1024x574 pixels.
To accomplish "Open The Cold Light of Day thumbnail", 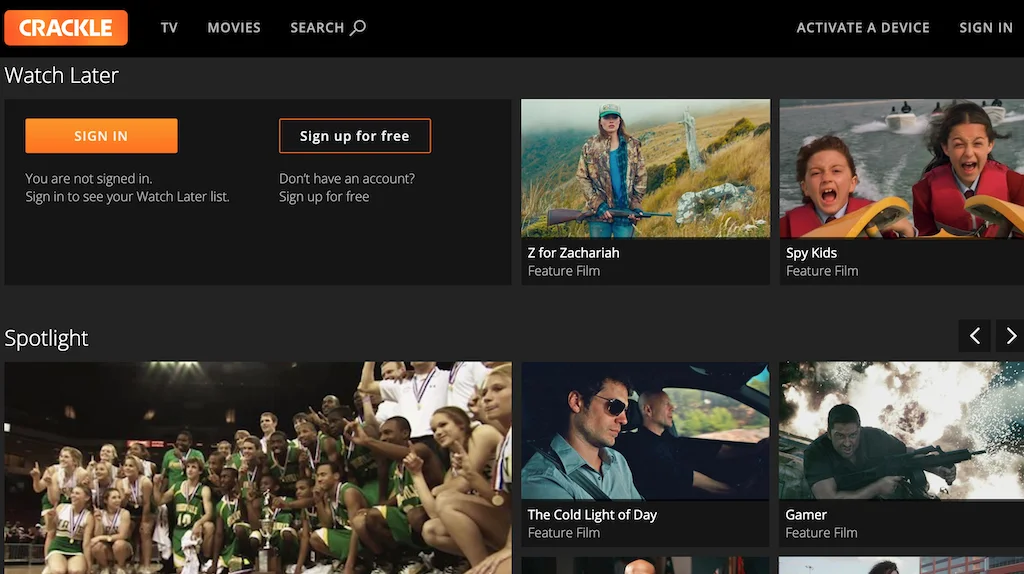I will point(645,431).
